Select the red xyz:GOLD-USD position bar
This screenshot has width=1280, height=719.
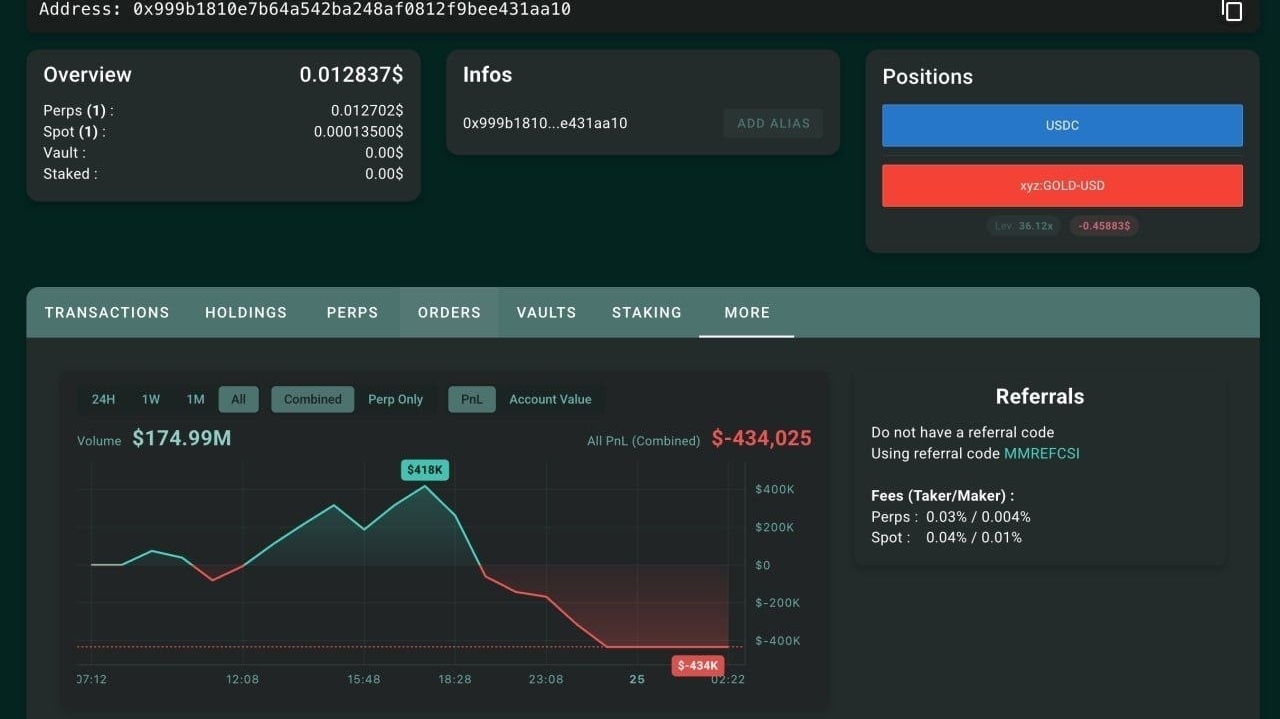click(x=1062, y=185)
